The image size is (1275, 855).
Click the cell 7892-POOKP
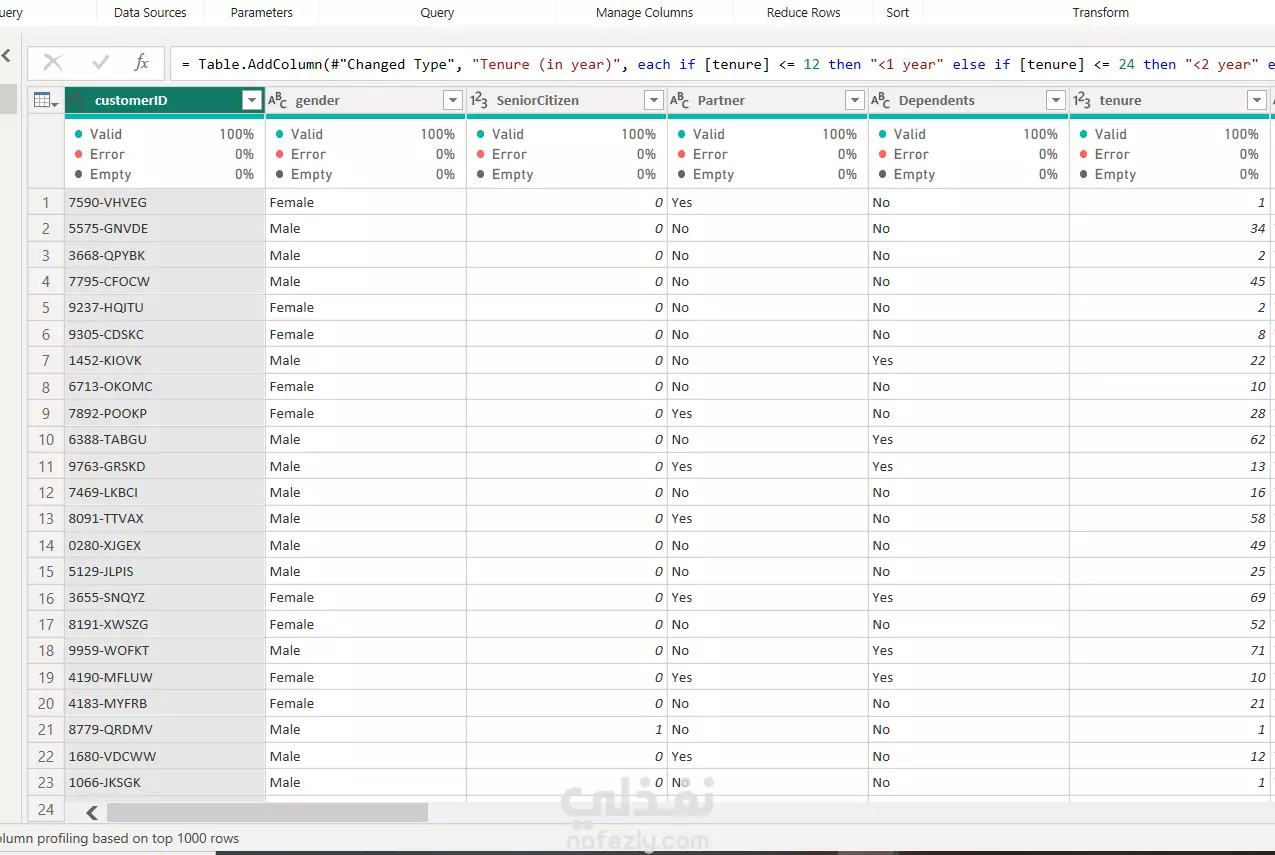click(165, 413)
